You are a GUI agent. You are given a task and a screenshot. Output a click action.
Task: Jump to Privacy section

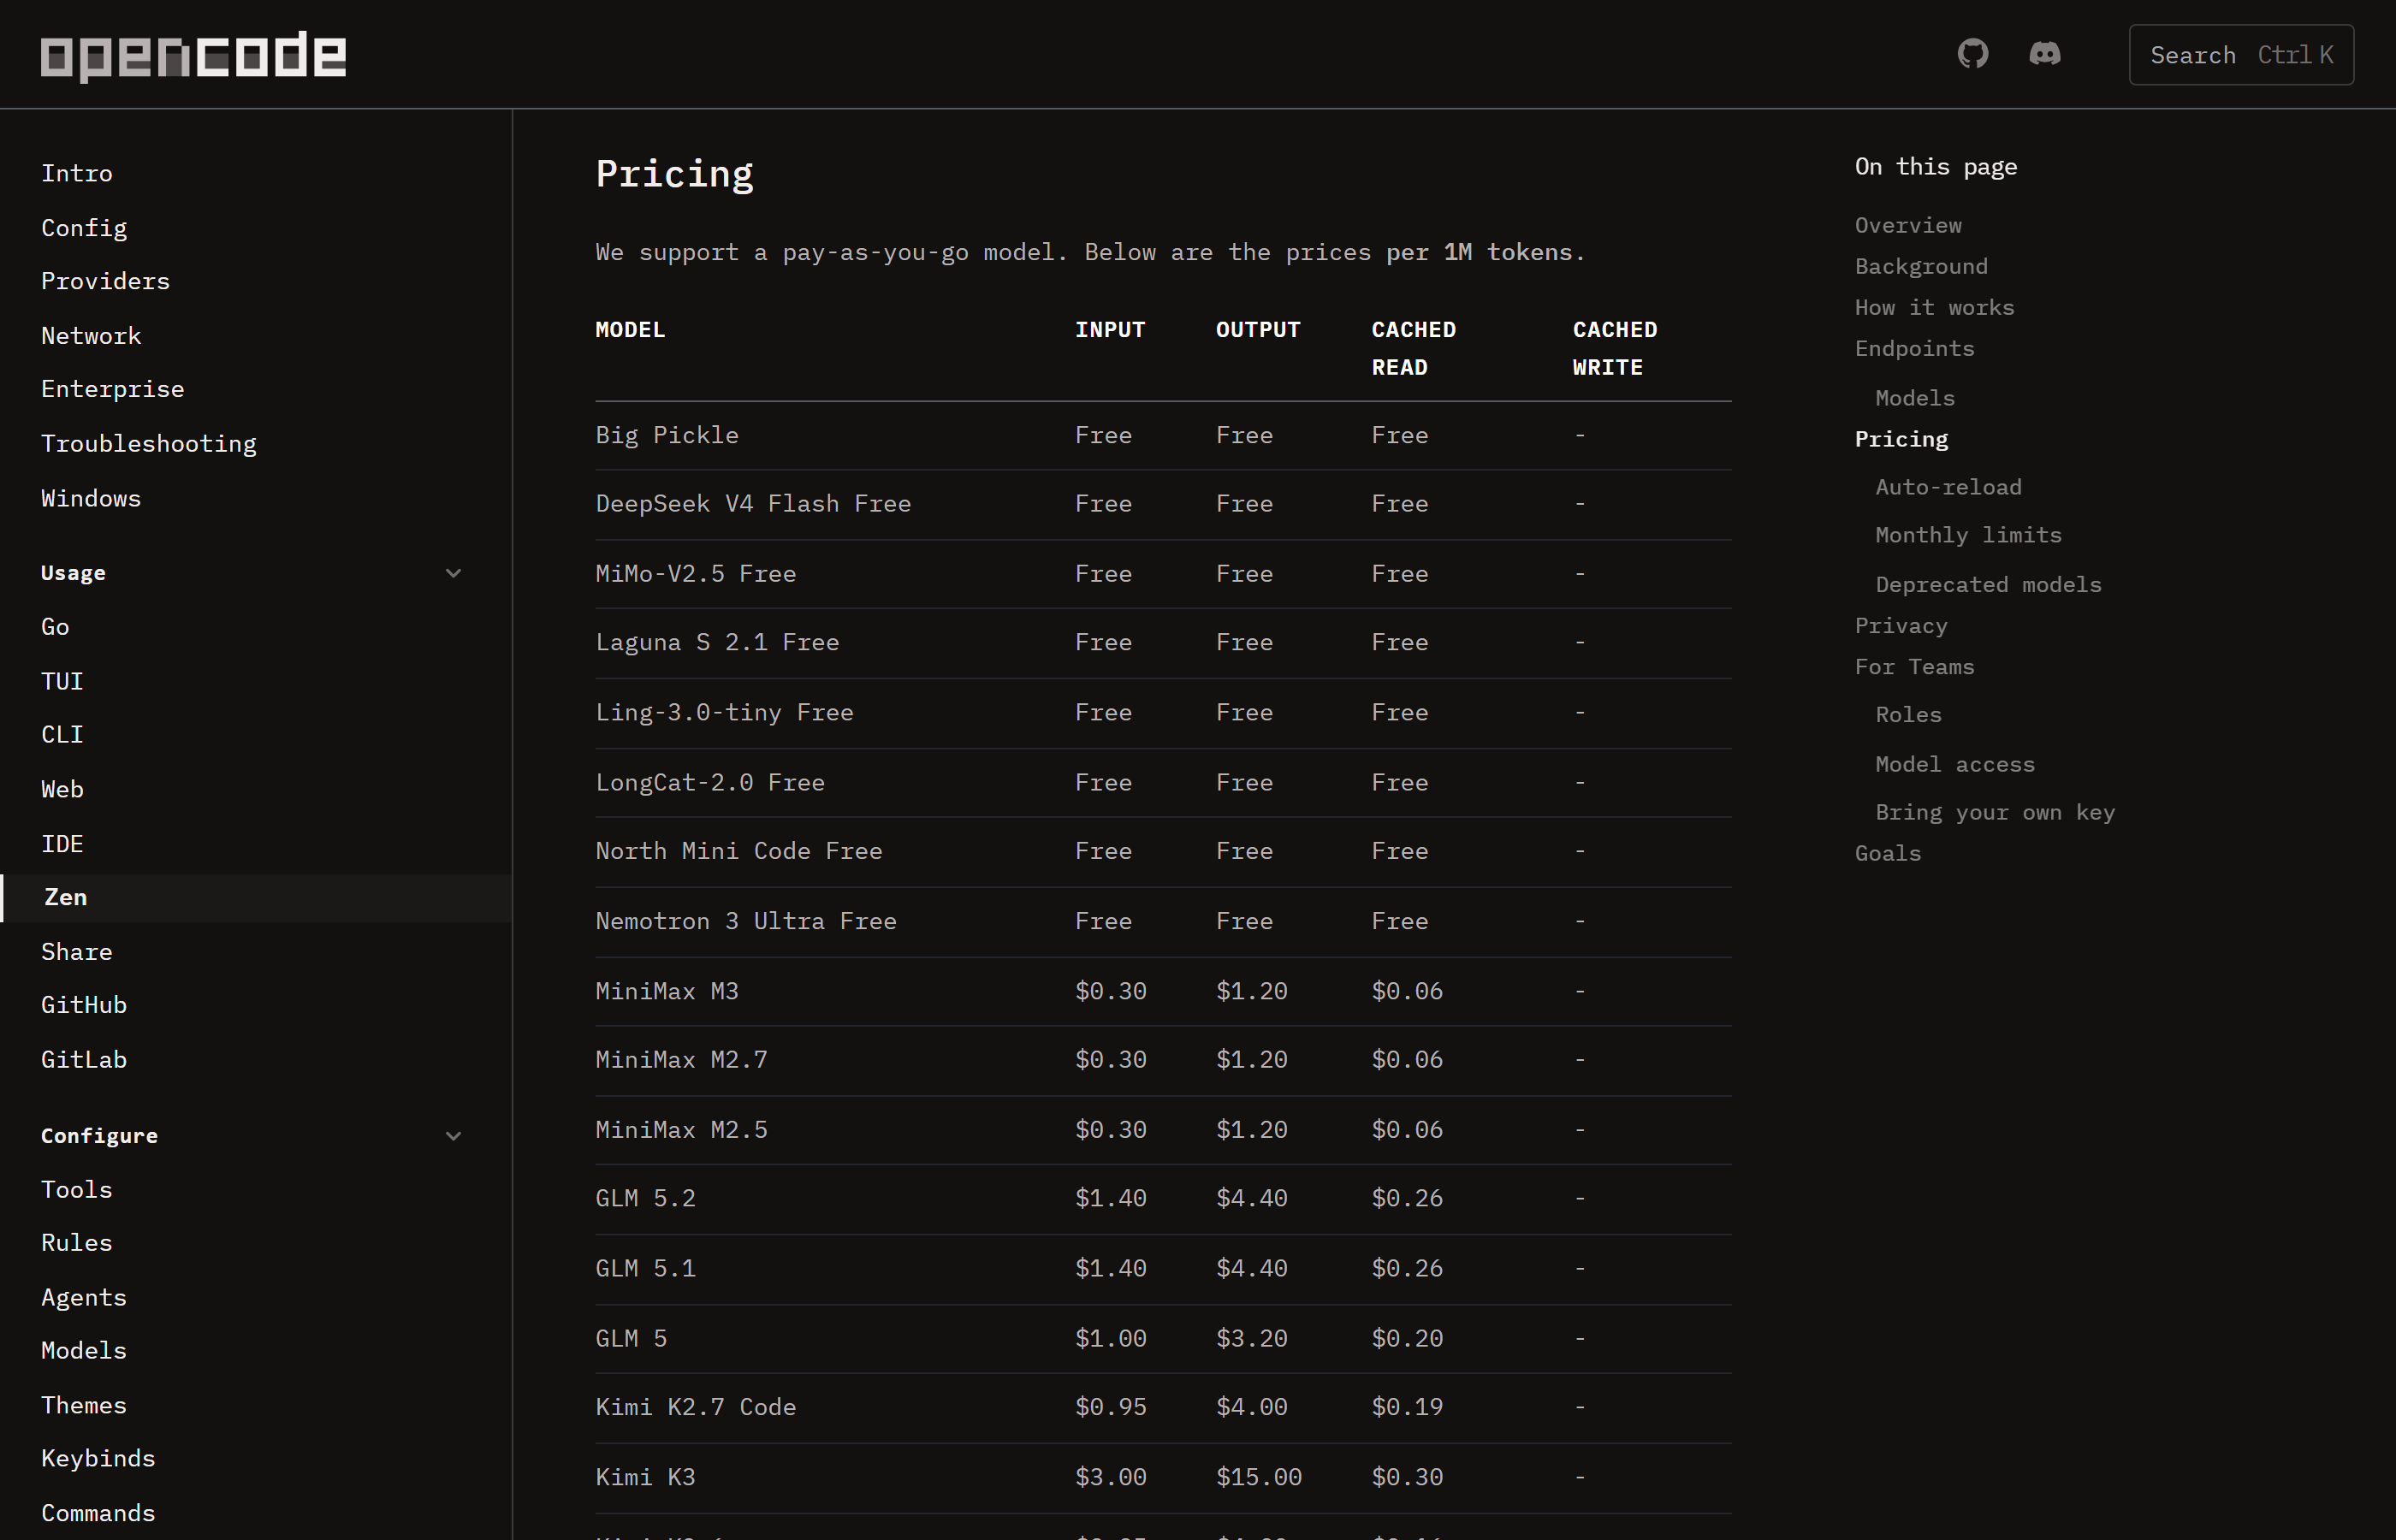tap(1901, 625)
